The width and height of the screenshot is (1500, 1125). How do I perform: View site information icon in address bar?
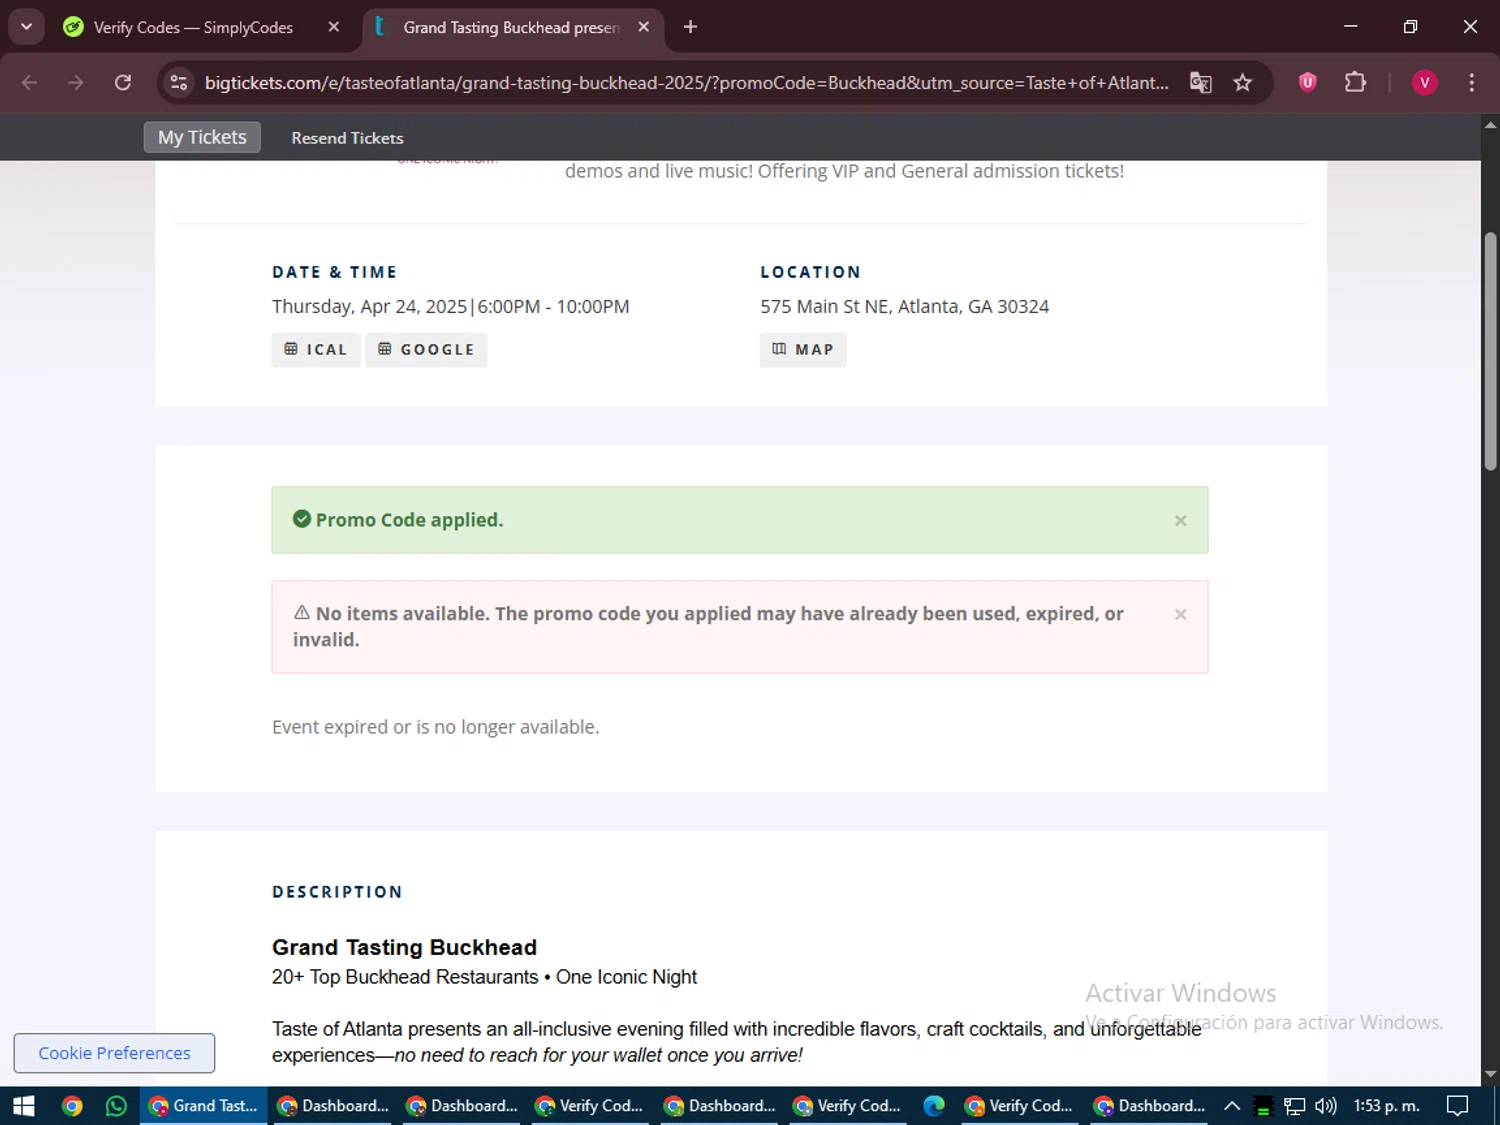click(x=179, y=82)
